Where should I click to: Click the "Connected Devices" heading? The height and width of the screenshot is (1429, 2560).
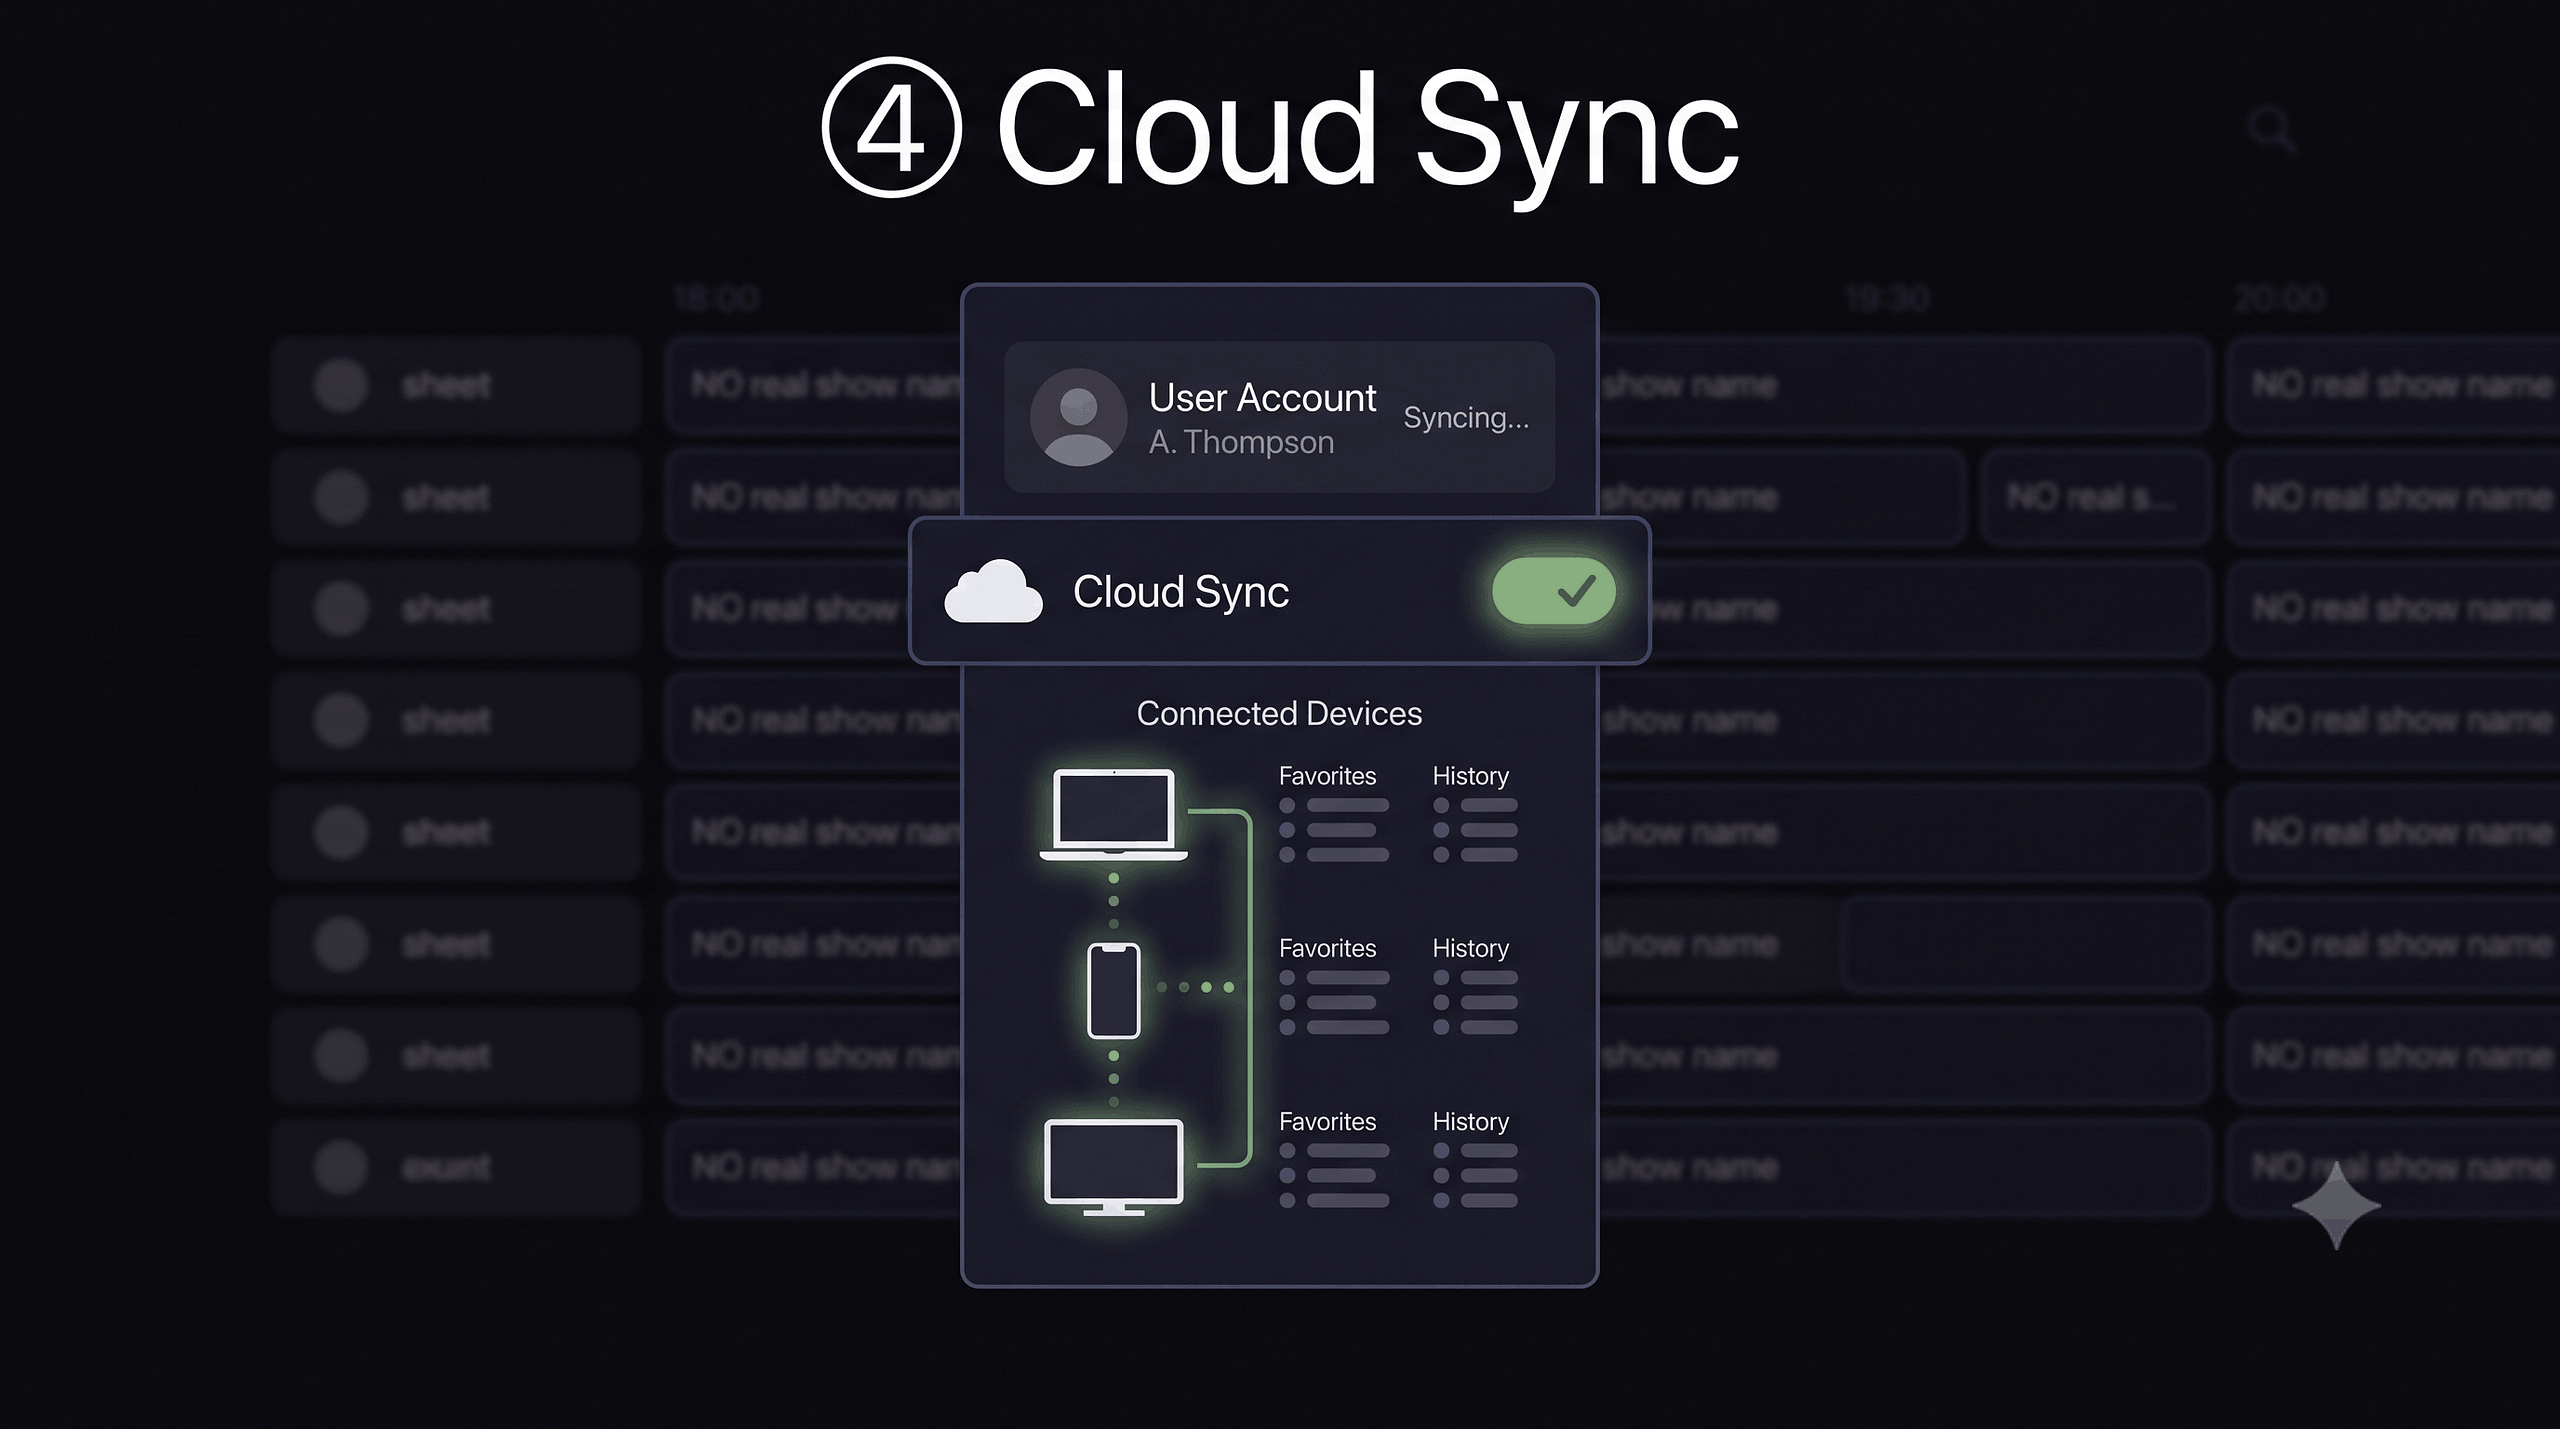click(1279, 713)
